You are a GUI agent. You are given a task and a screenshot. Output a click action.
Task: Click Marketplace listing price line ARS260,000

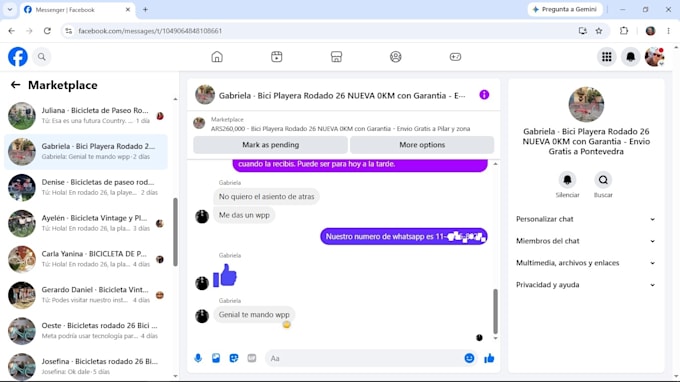point(340,129)
